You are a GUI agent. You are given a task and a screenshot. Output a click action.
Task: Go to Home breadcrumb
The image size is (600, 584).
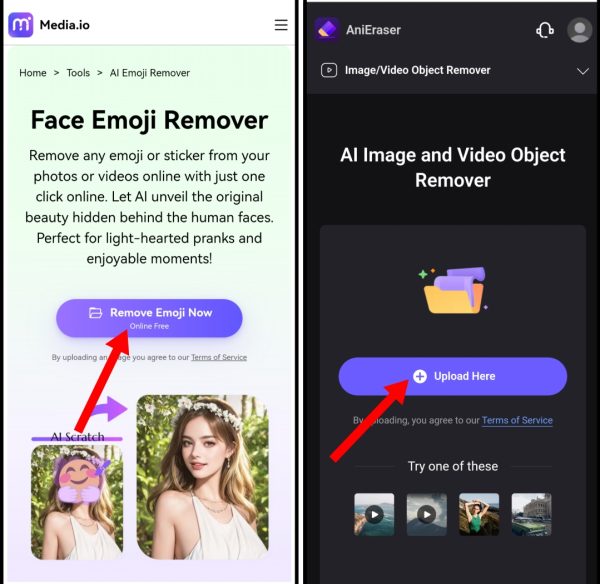33,73
